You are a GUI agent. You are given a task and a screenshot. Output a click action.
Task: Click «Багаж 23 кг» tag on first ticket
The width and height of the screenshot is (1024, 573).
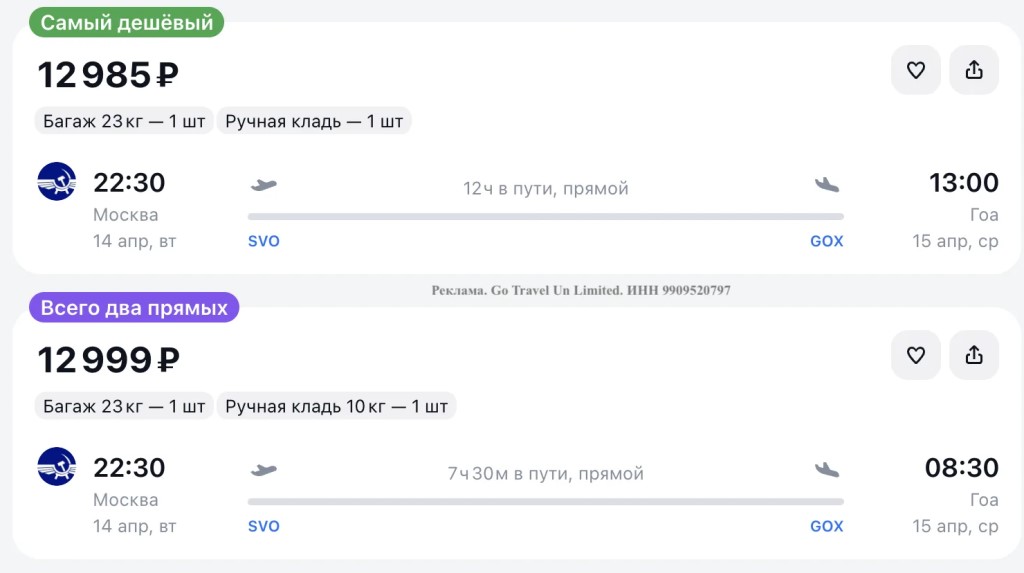tap(124, 122)
